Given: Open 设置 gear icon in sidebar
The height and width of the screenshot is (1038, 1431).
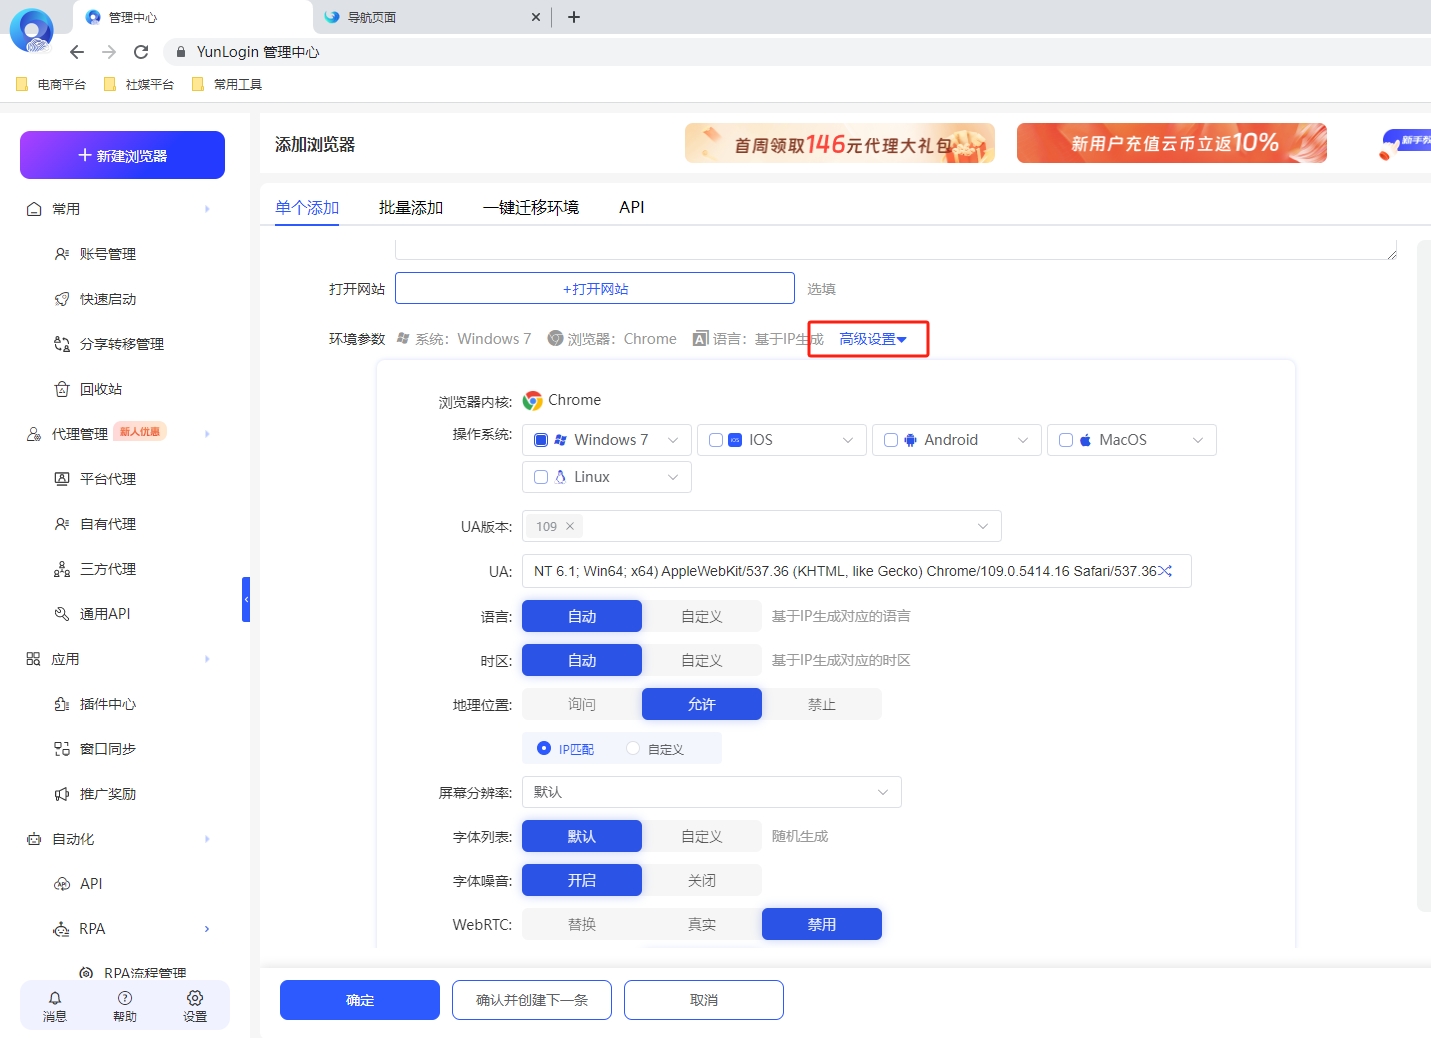Looking at the screenshot, I should click(x=195, y=1006).
